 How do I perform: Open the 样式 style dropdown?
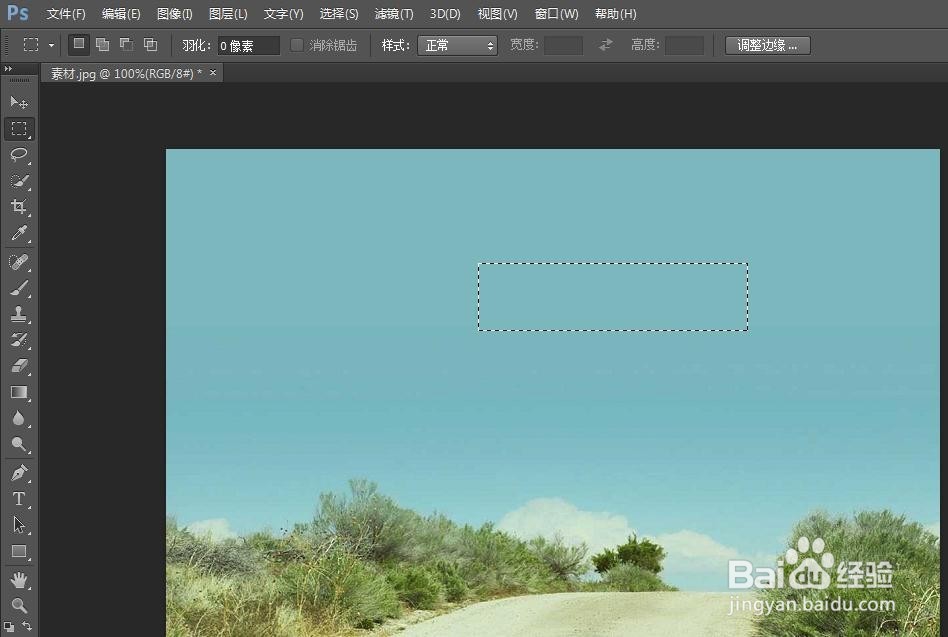(x=457, y=45)
